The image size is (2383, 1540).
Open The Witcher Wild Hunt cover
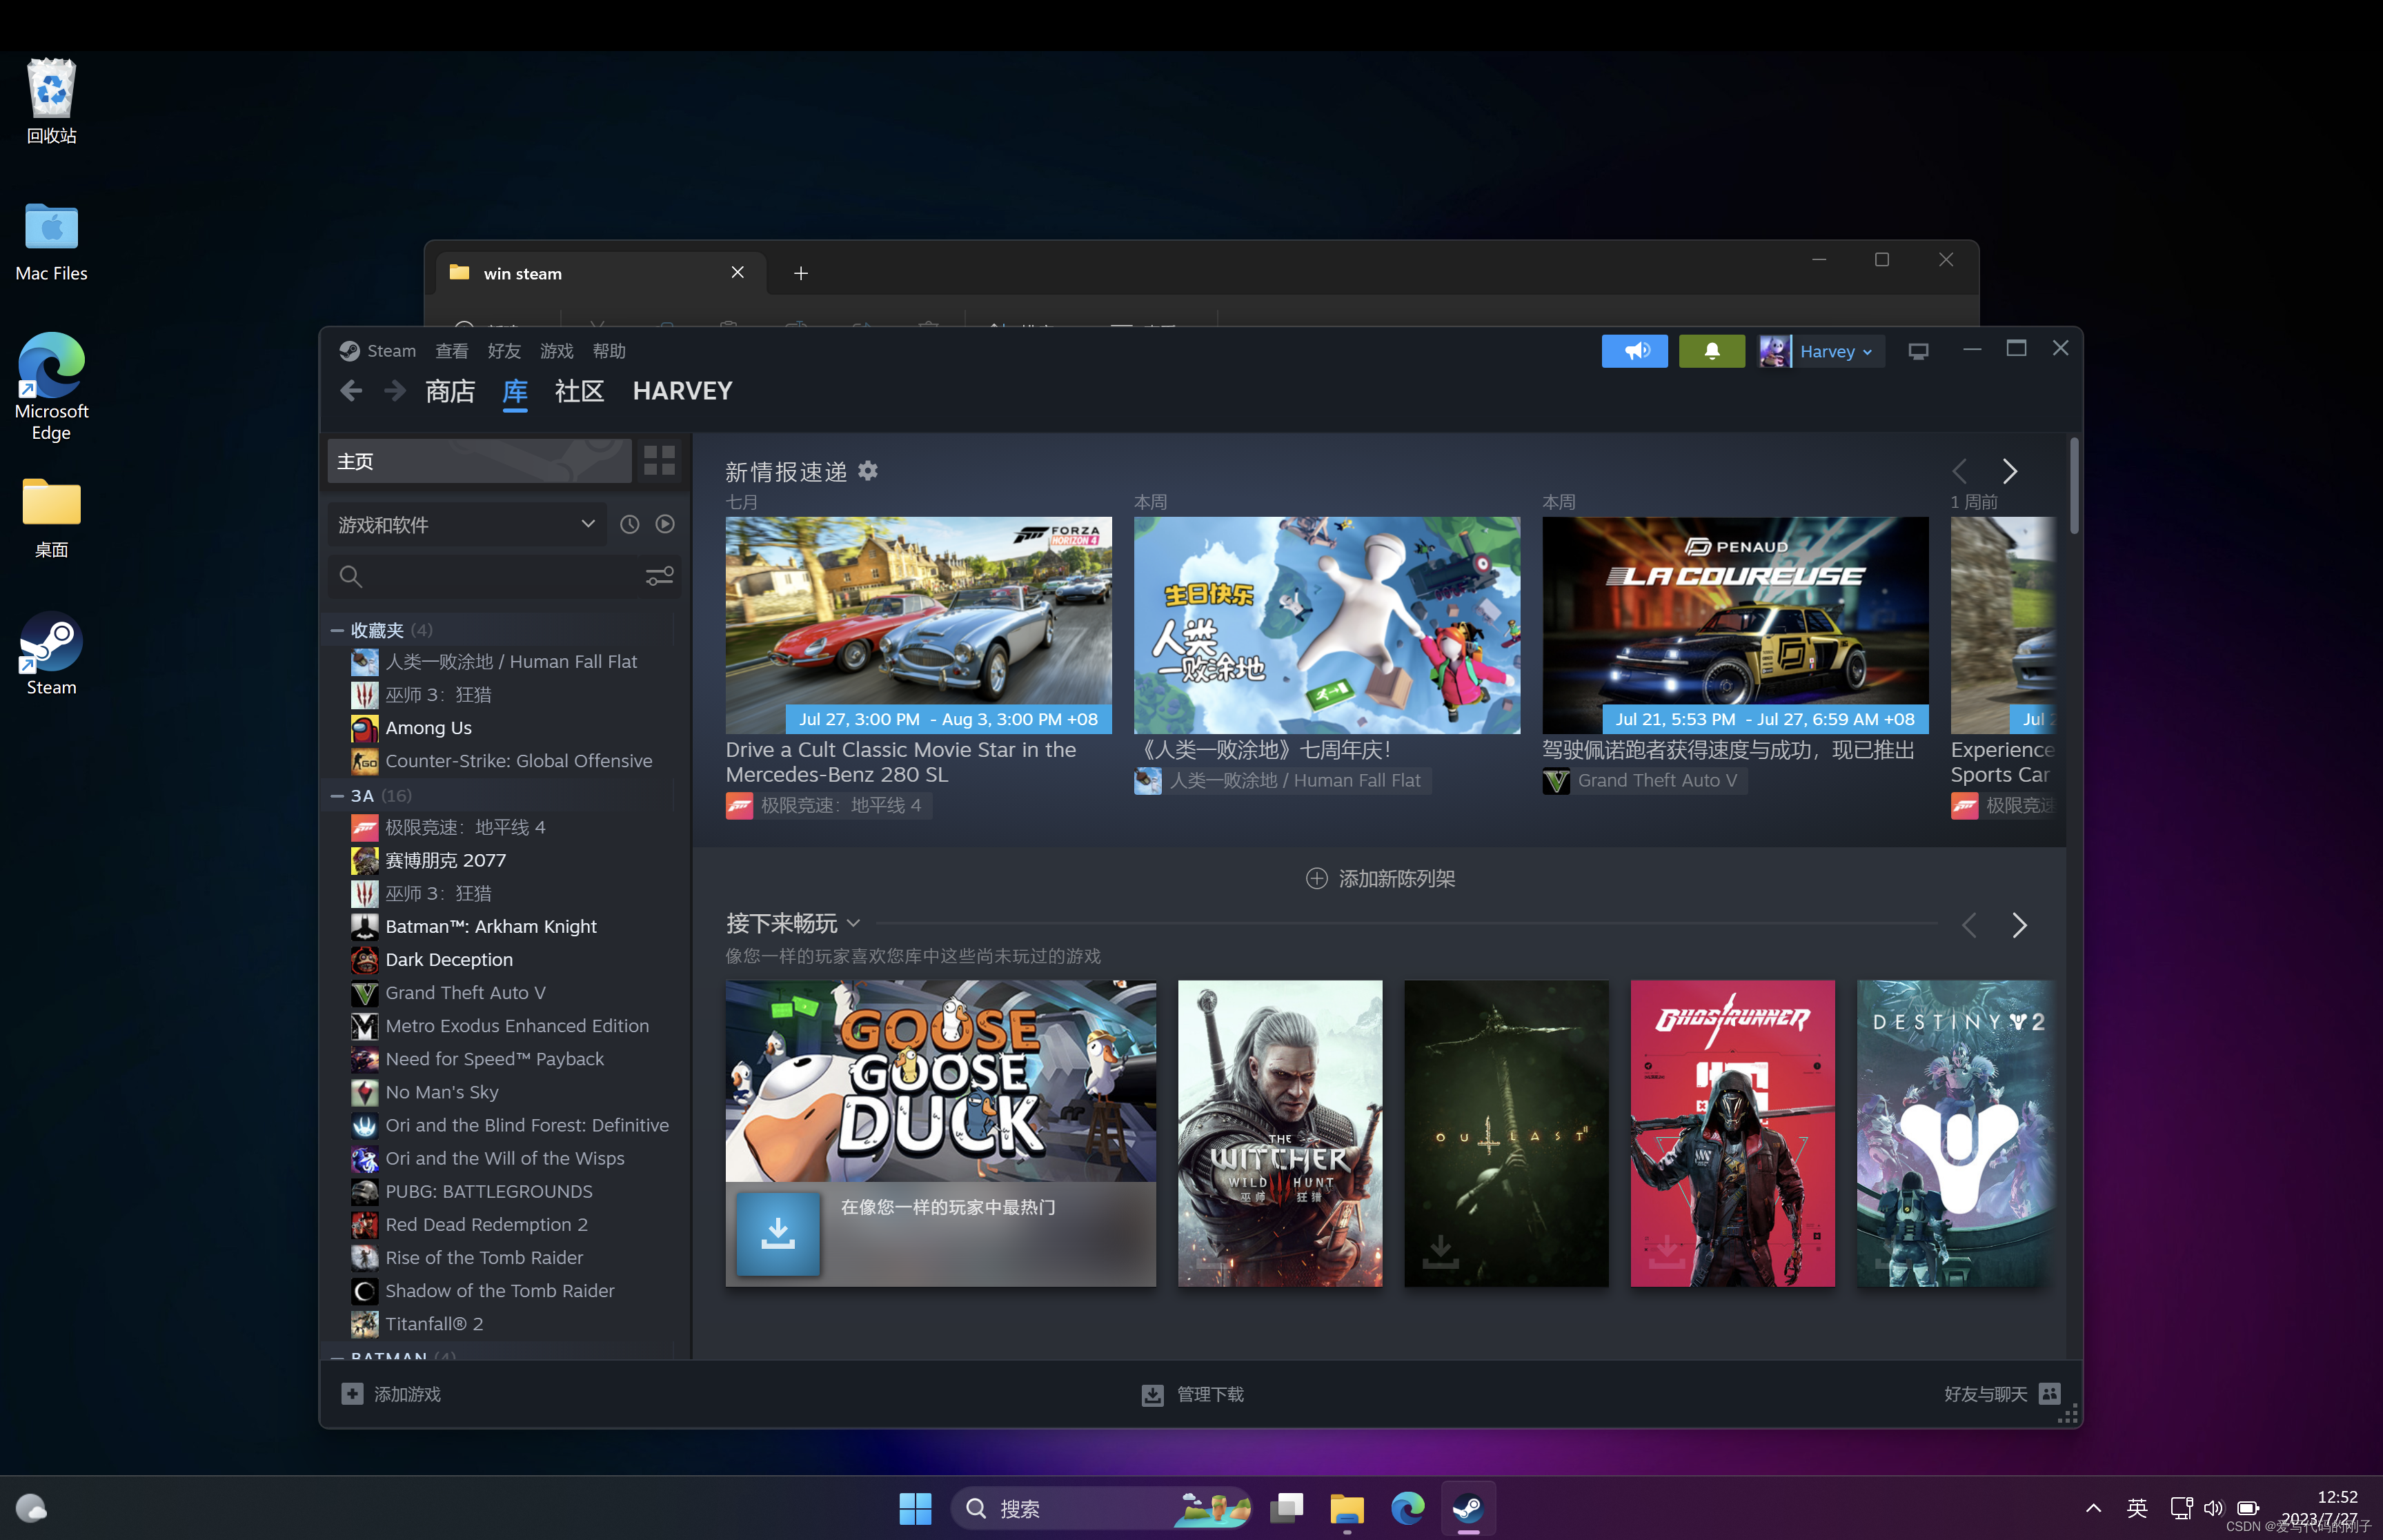click(x=1280, y=1133)
